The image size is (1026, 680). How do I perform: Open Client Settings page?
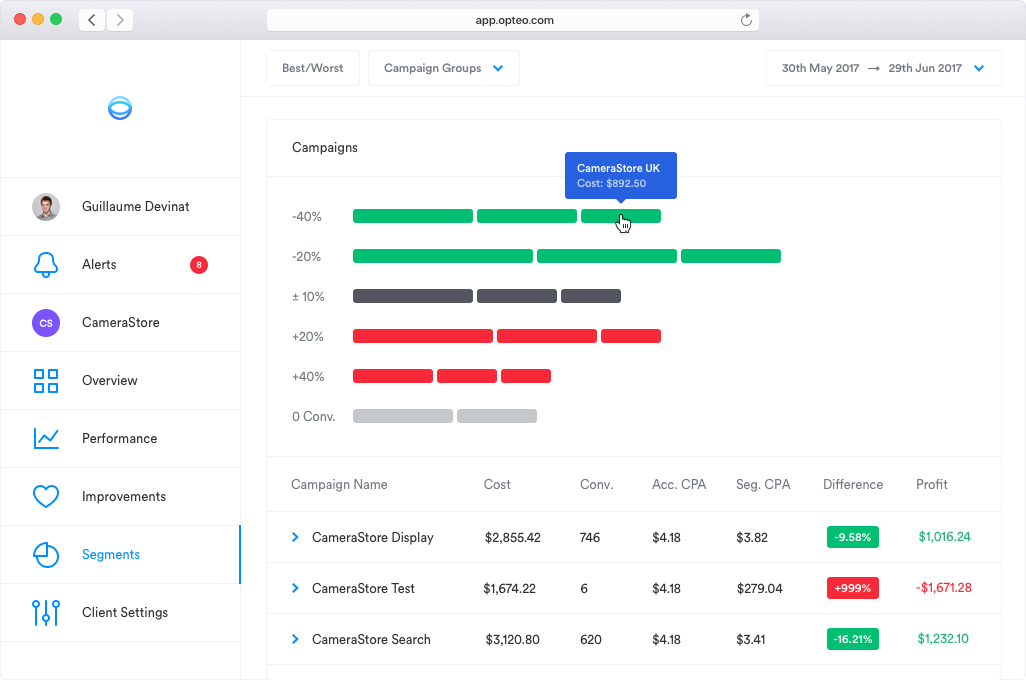pyautogui.click(x=120, y=613)
